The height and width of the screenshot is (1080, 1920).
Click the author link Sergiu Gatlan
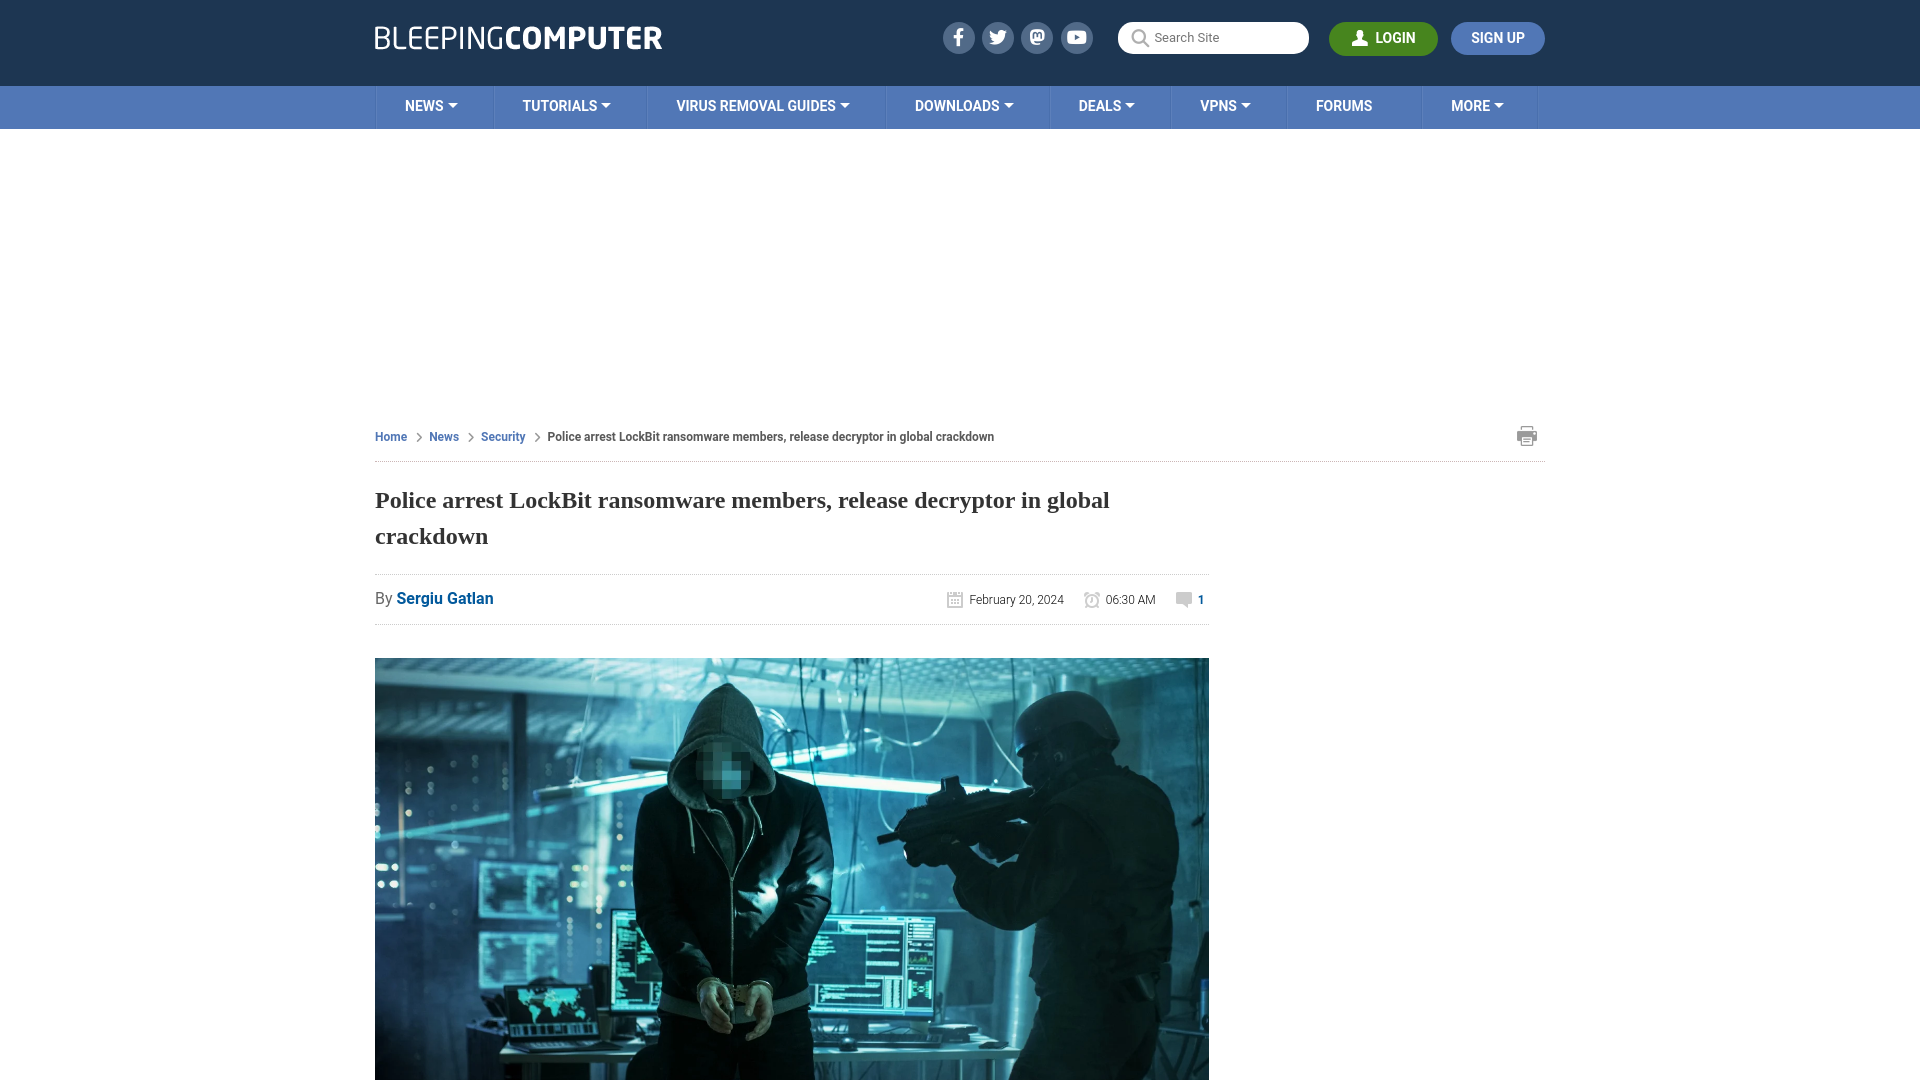coord(444,597)
